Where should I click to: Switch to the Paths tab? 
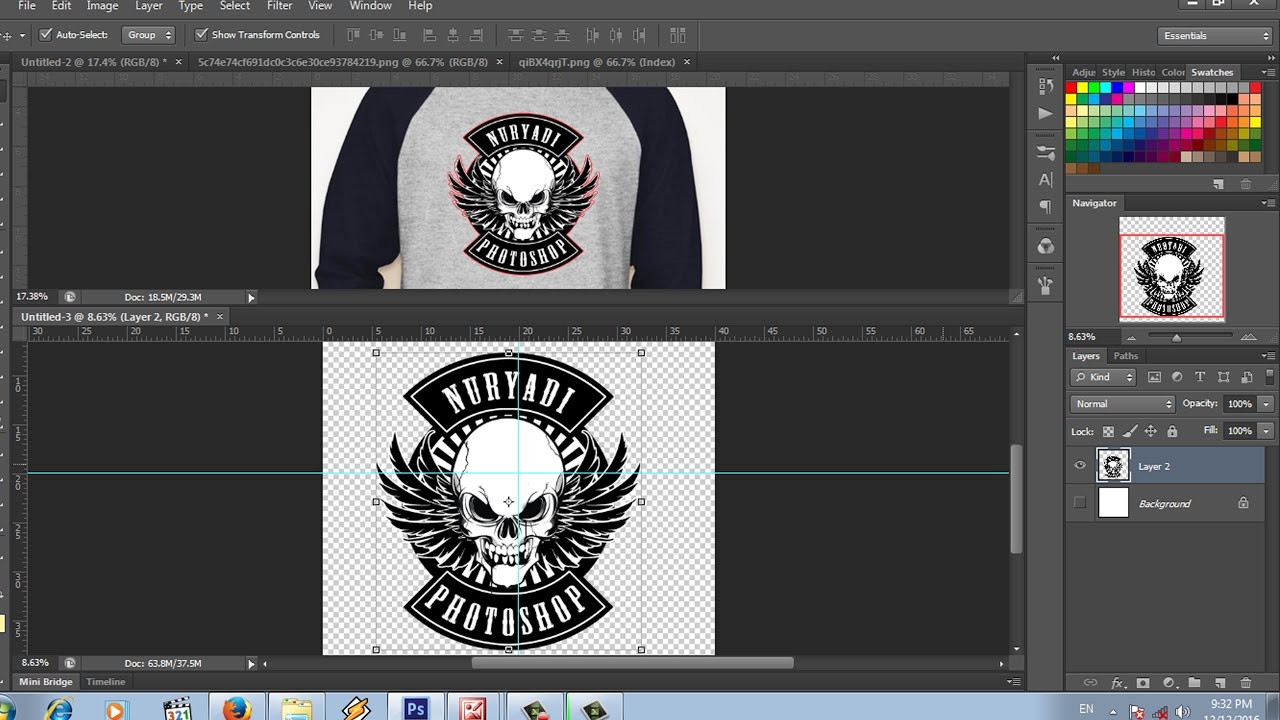[x=1126, y=356]
